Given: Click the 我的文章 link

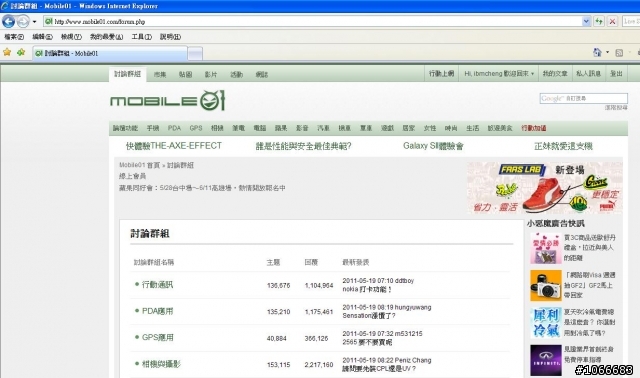Looking at the screenshot, I should pos(555,73).
